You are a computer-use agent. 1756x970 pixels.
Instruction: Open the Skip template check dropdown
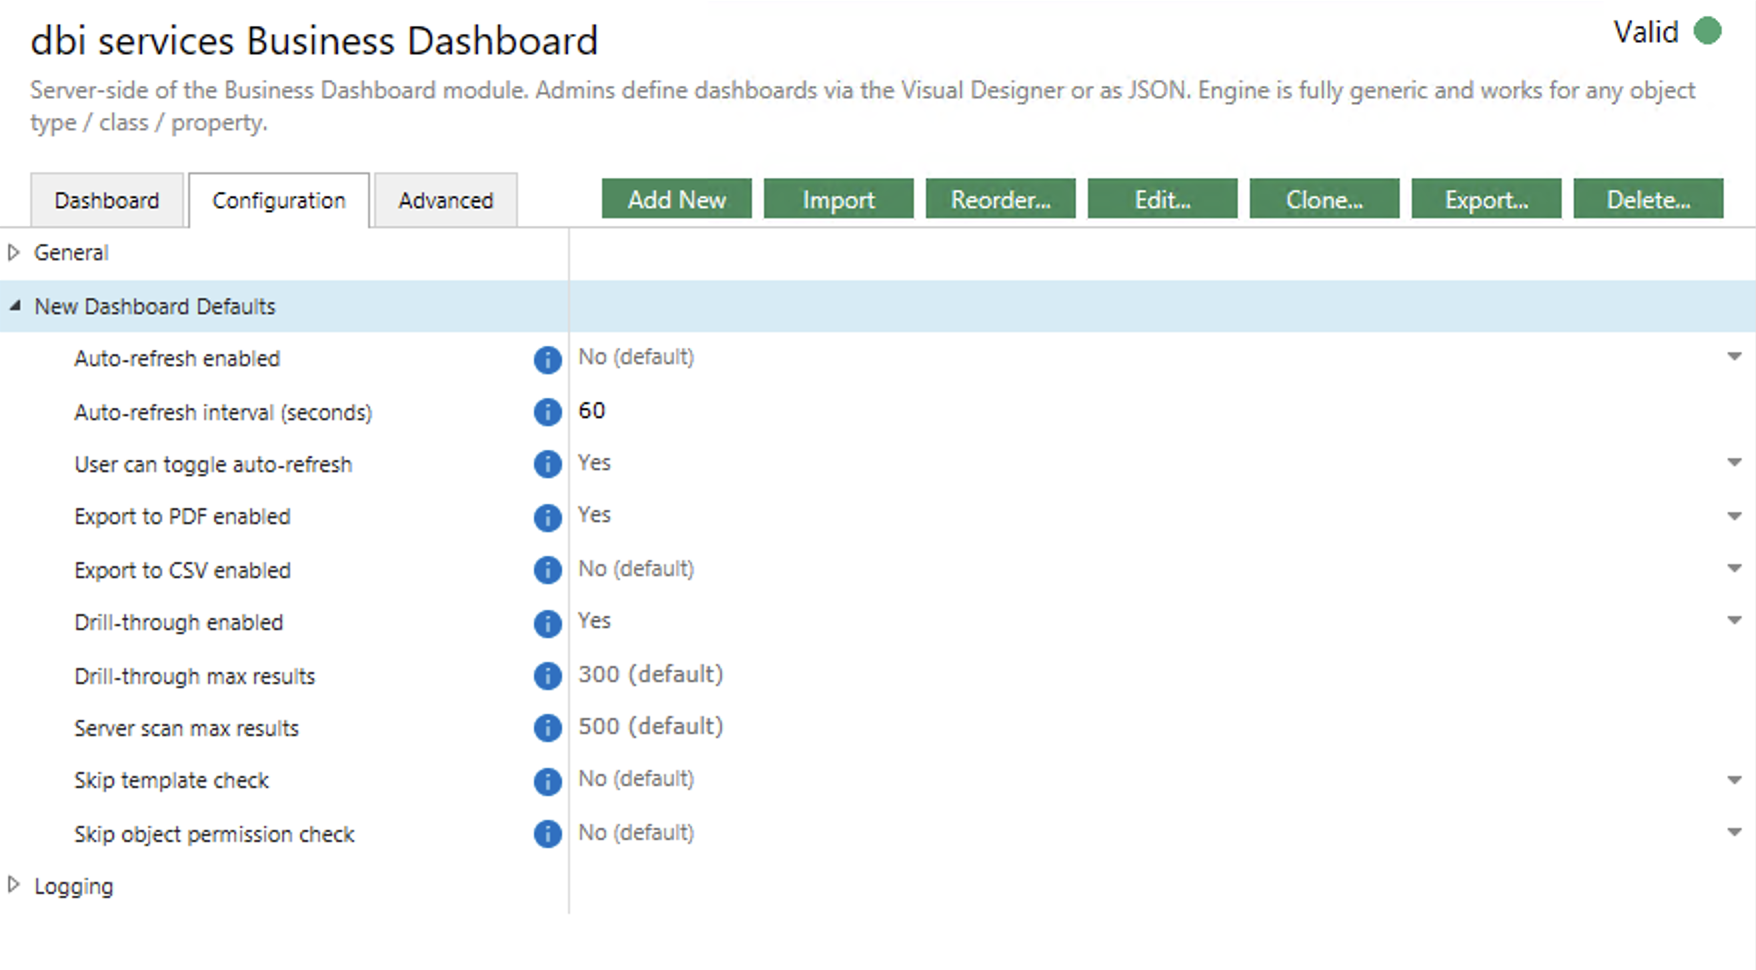1734,779
